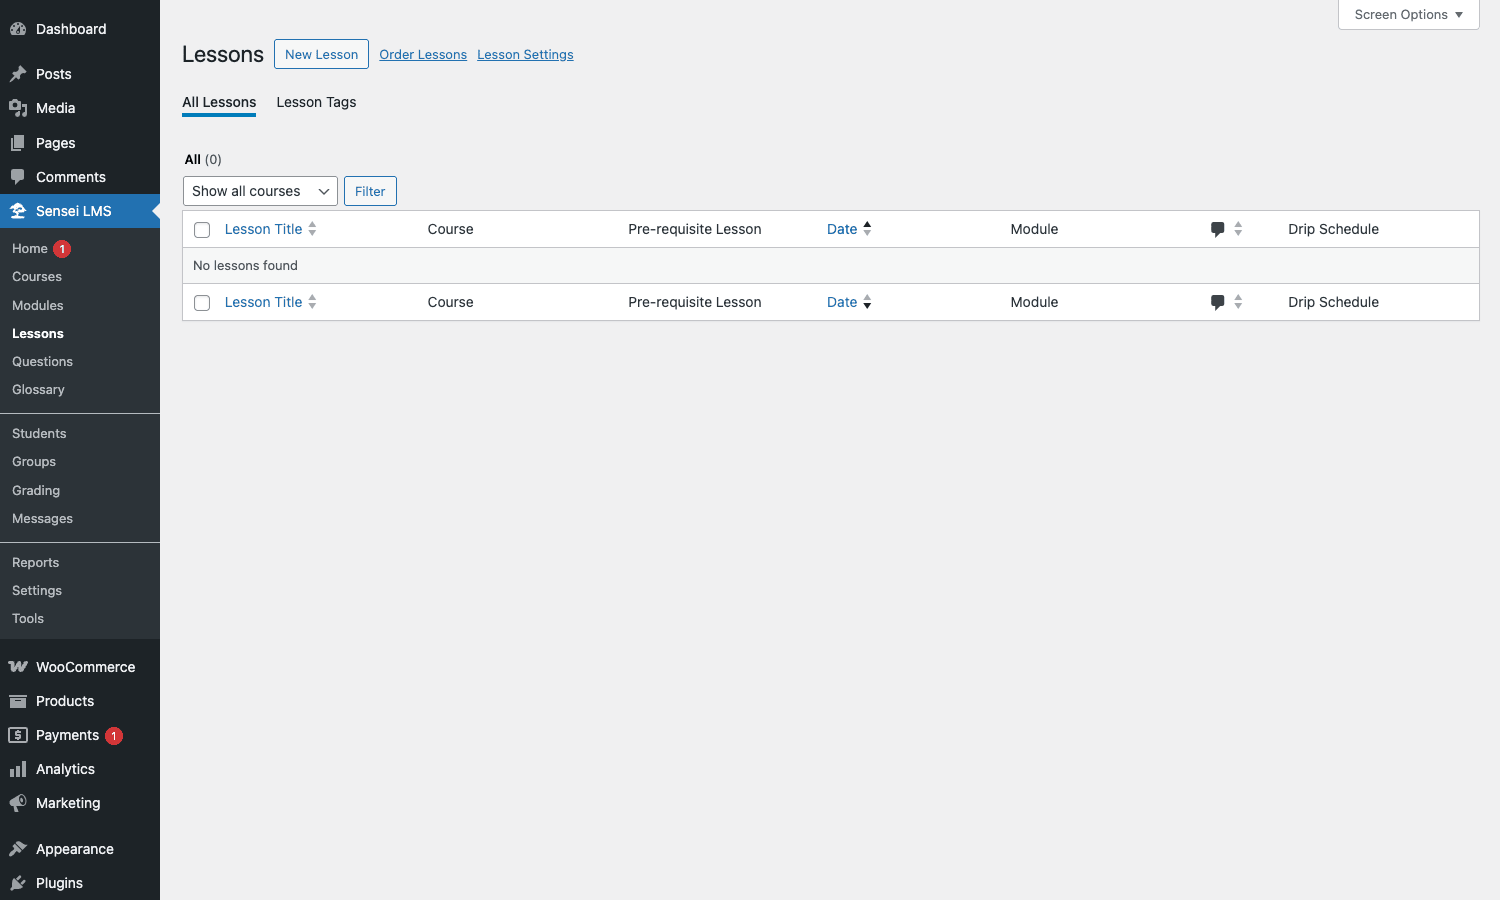Screen dimensions: 1500x900
Task: Sort by comments using footer arrows
Action: (x=1238, y=302)
